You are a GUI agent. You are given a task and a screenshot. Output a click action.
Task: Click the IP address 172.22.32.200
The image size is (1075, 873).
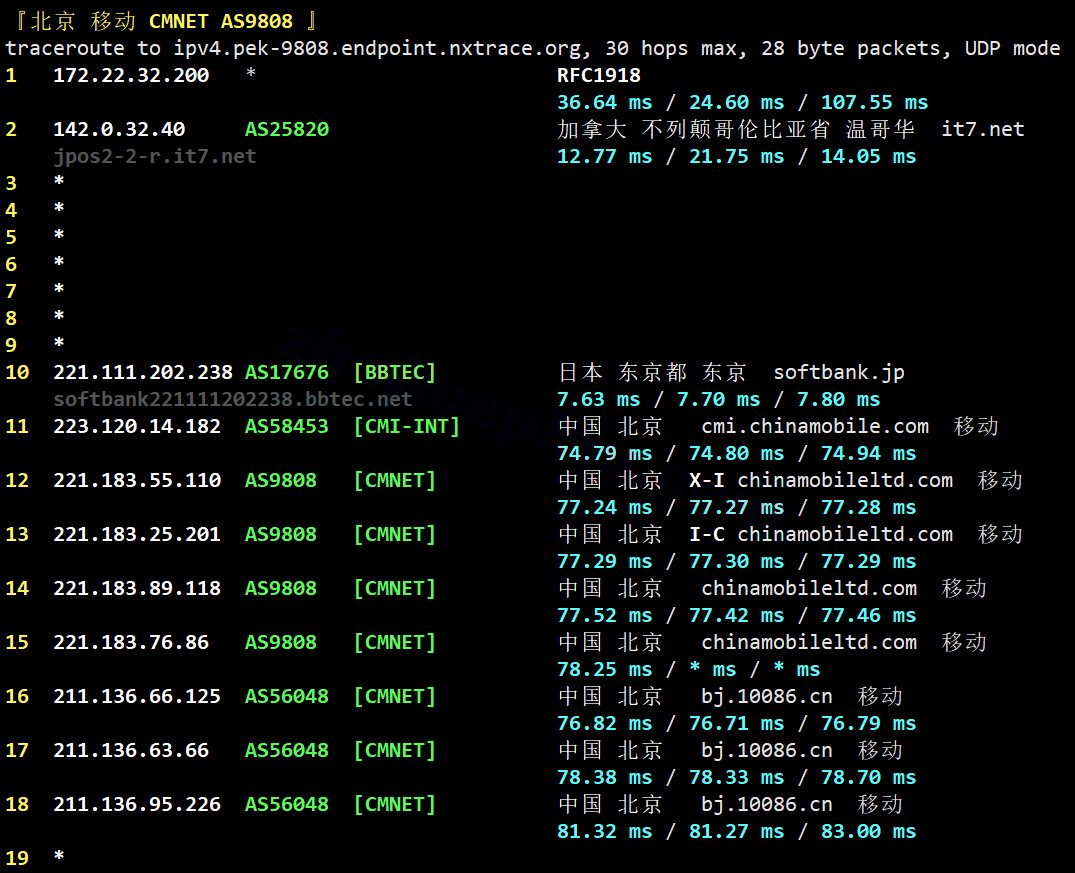click(131, 75)
